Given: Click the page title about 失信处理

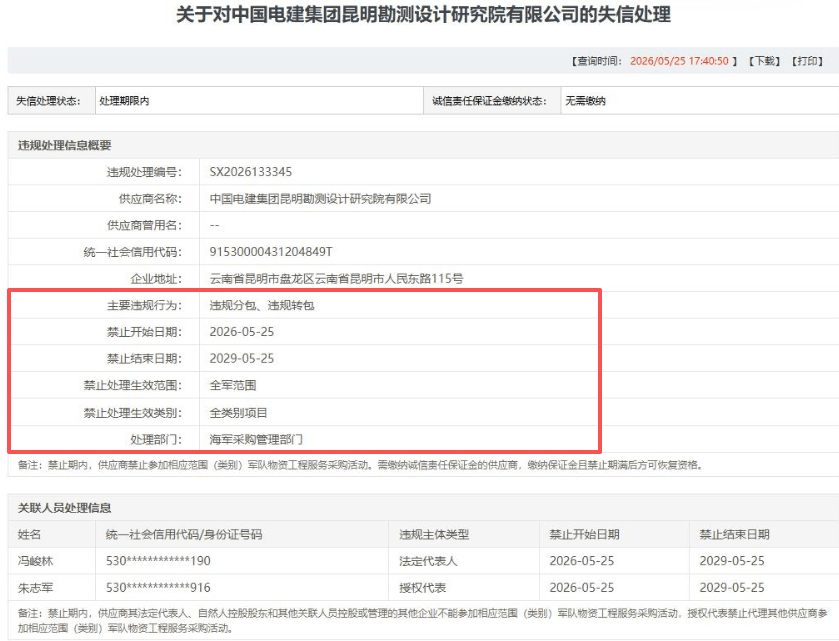Looking at the screenshot, I should (423, 14).
